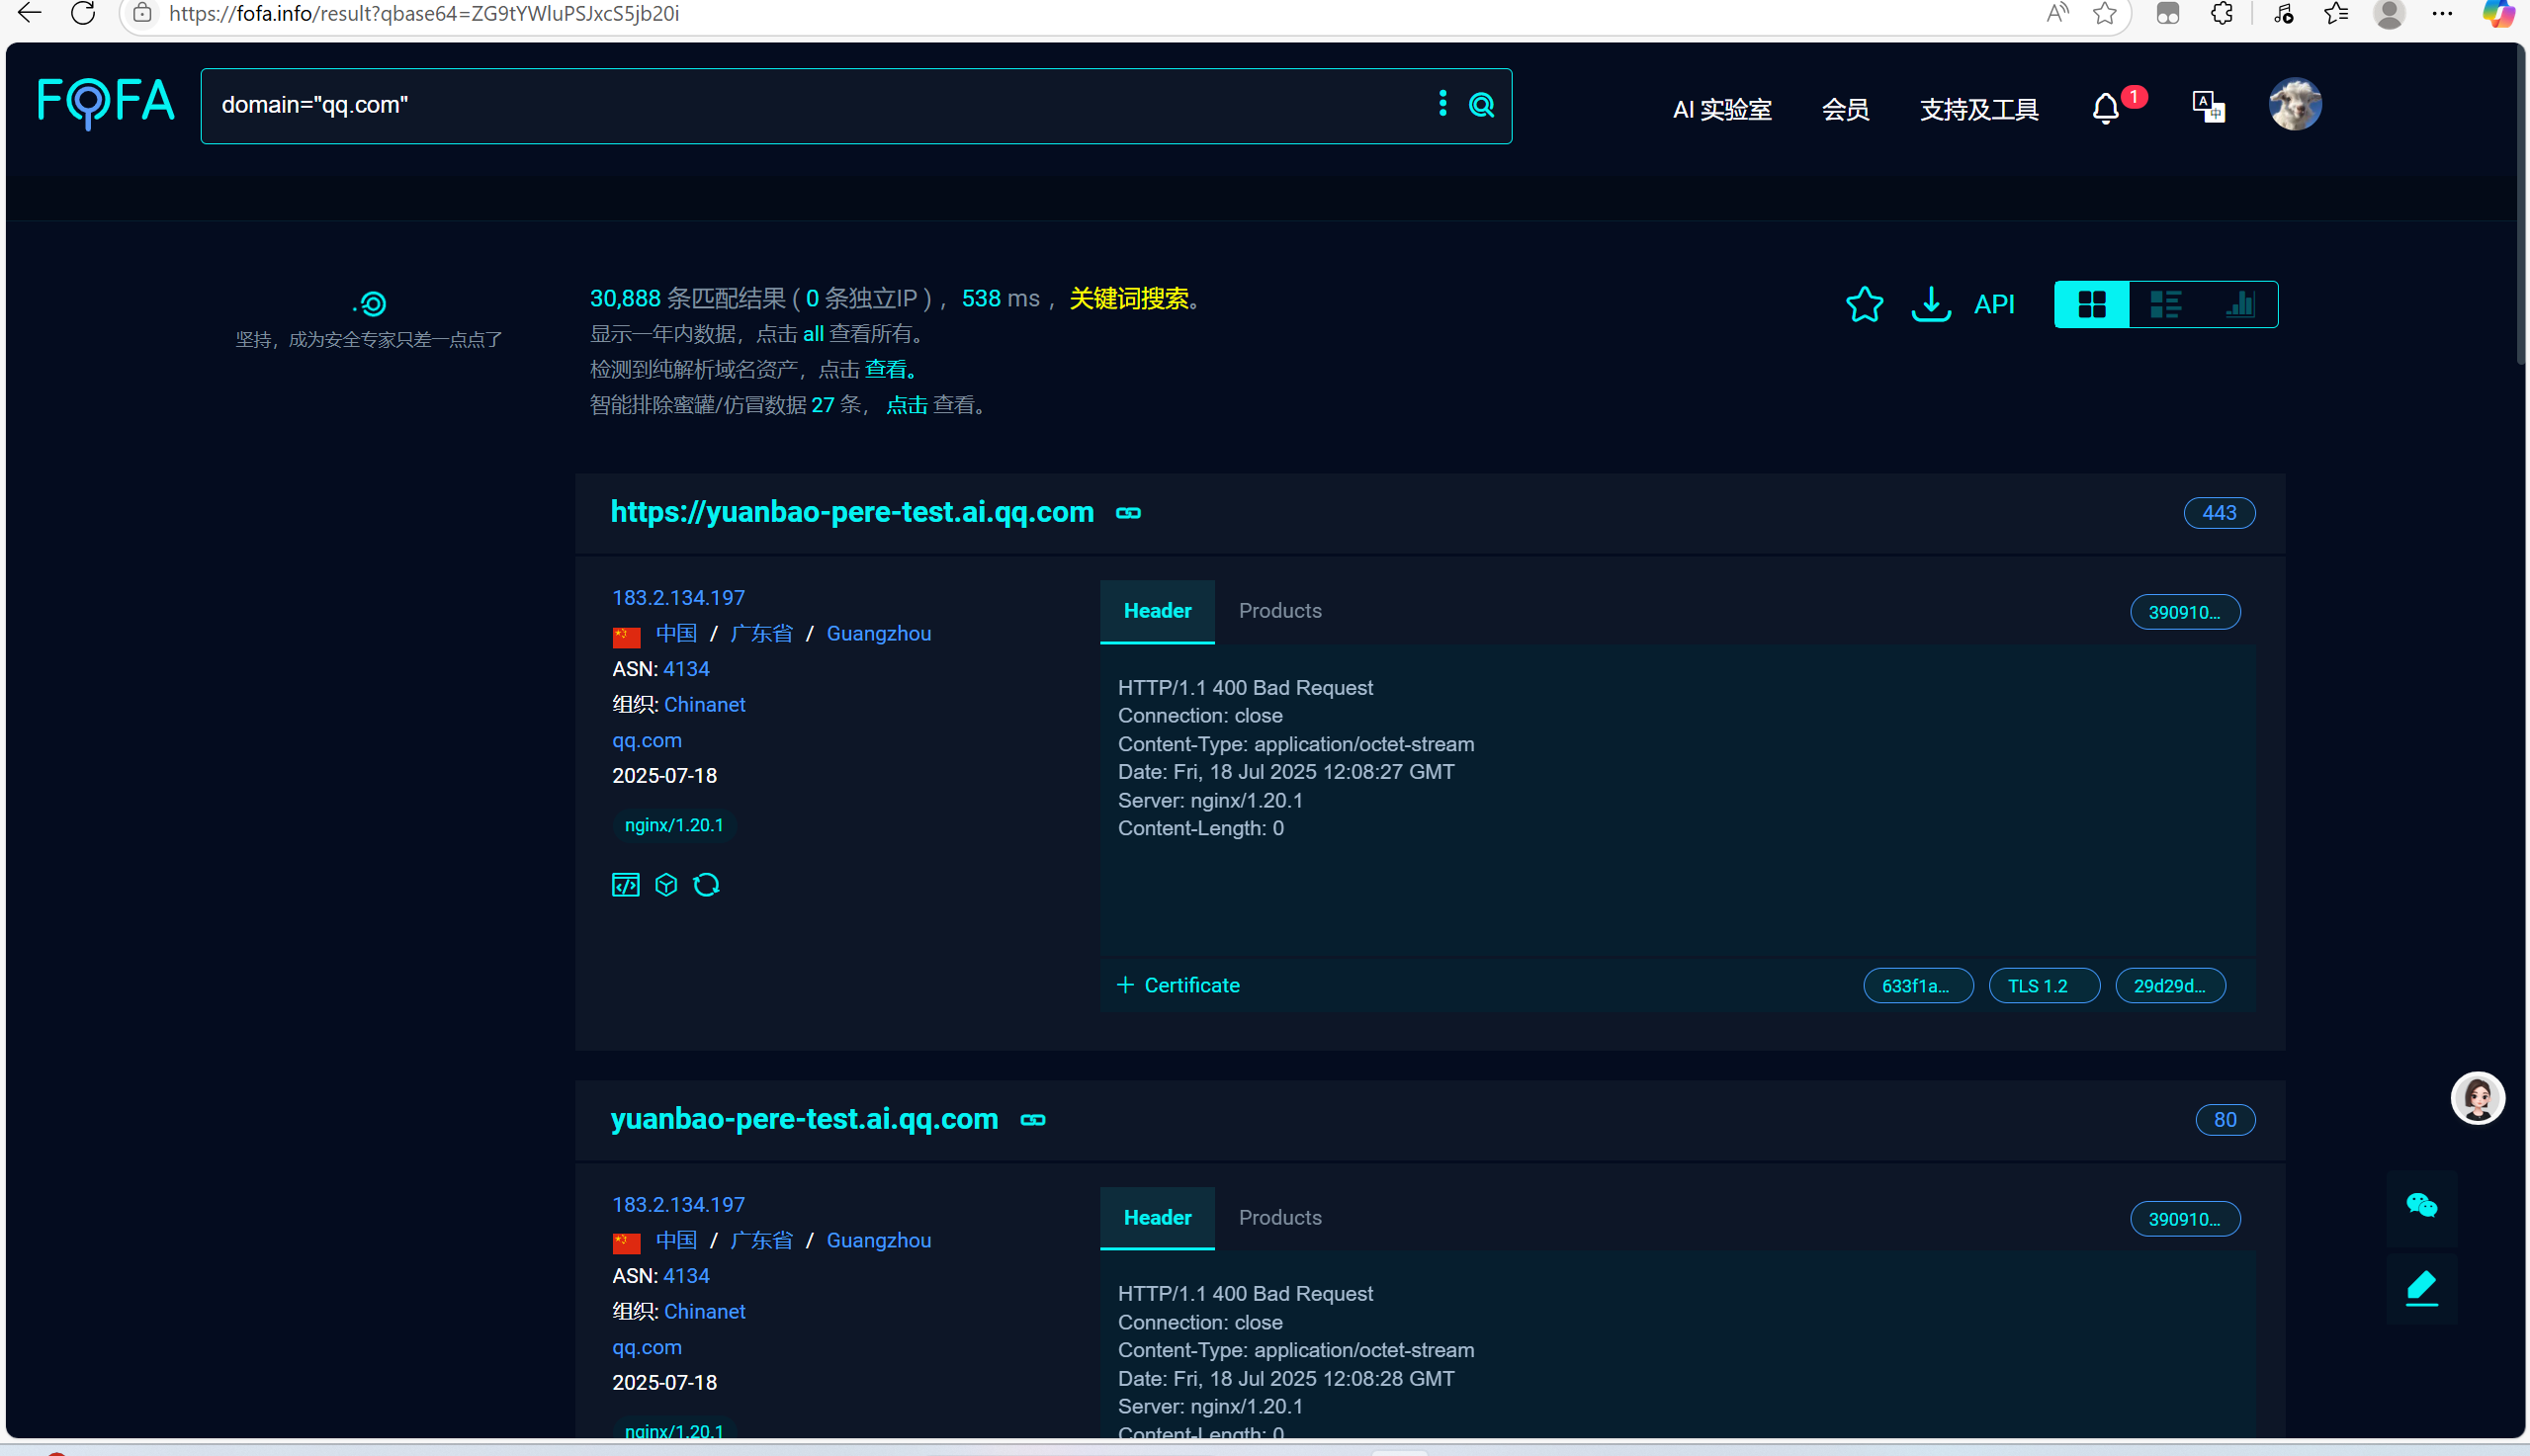Switch to Products tab in first result
2530x1456 pixels.
[x=1279, y=610]
